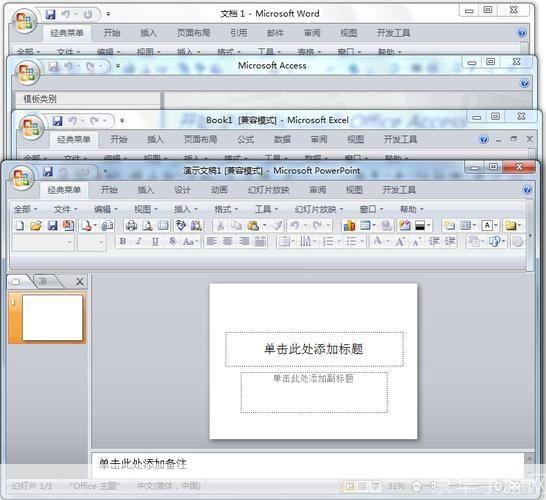The image size is (546, 500).
Task: Click the Office Button in the Word window
Action: tap(24, 20)
